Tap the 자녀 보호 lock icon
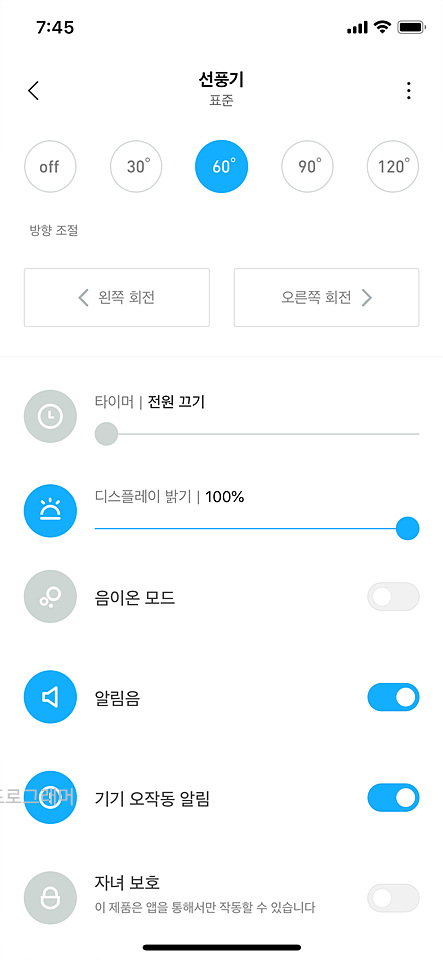443x960 pixels. coord(50,898)
